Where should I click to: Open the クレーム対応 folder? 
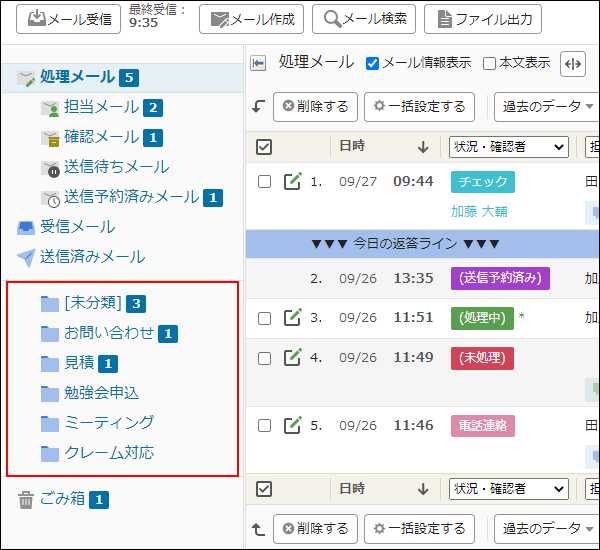(x=109, y=453)
